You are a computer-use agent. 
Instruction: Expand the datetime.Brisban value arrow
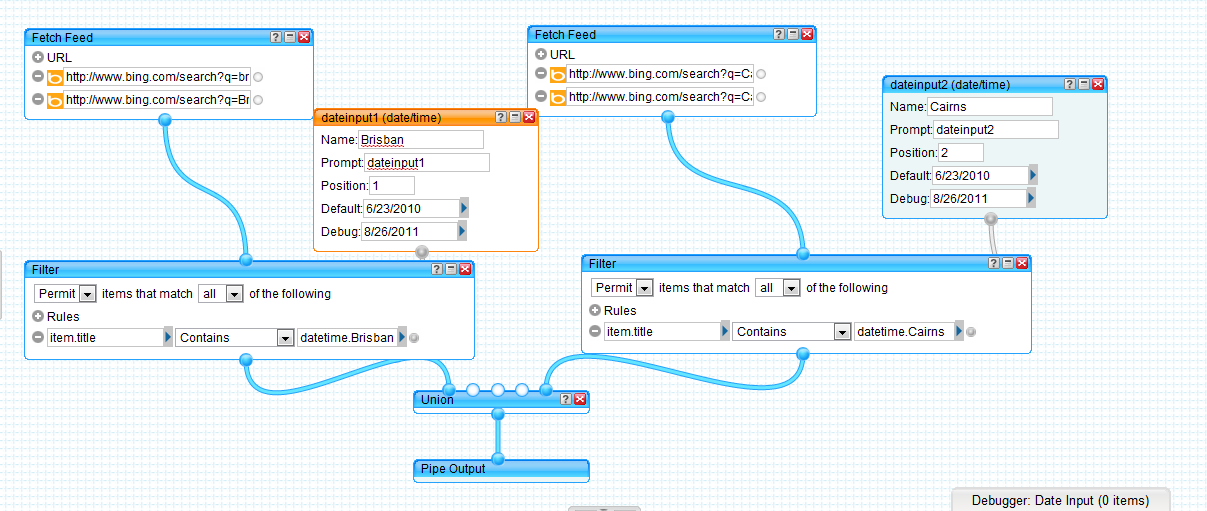click(x=402, y=338)
